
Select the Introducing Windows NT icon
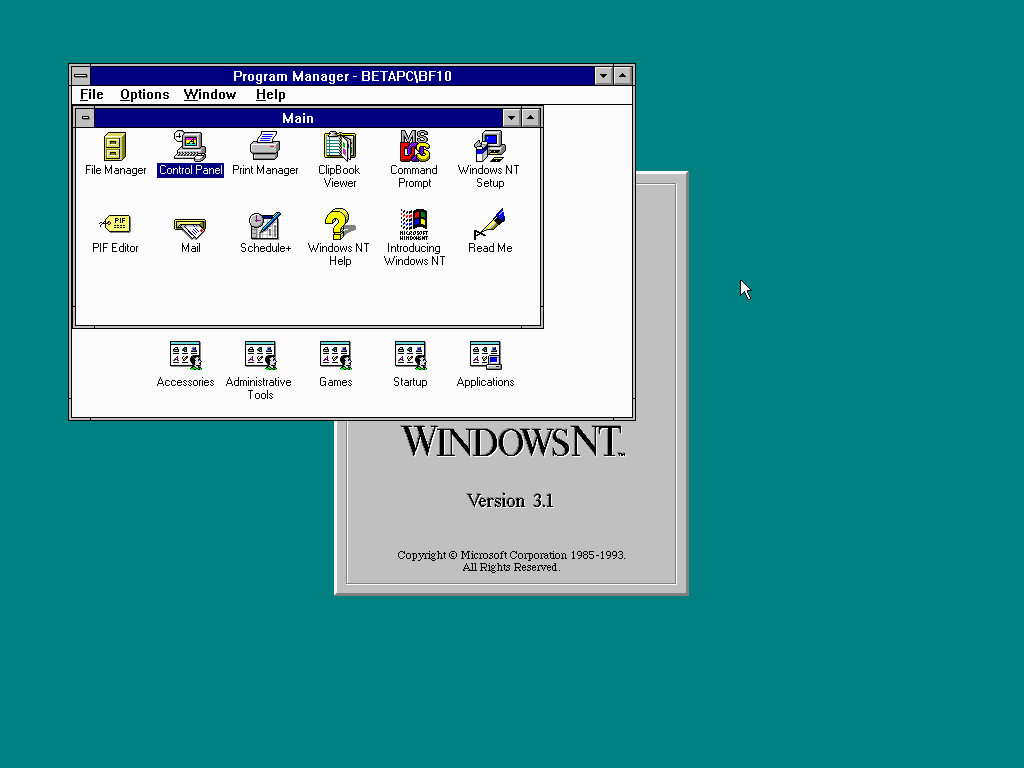414,225
